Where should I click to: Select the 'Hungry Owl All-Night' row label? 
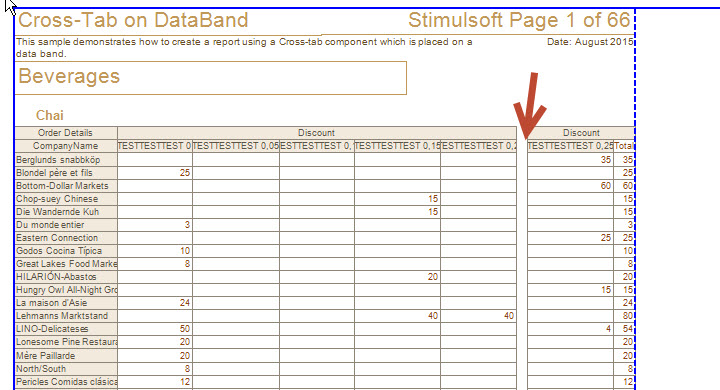pos(66,290)
